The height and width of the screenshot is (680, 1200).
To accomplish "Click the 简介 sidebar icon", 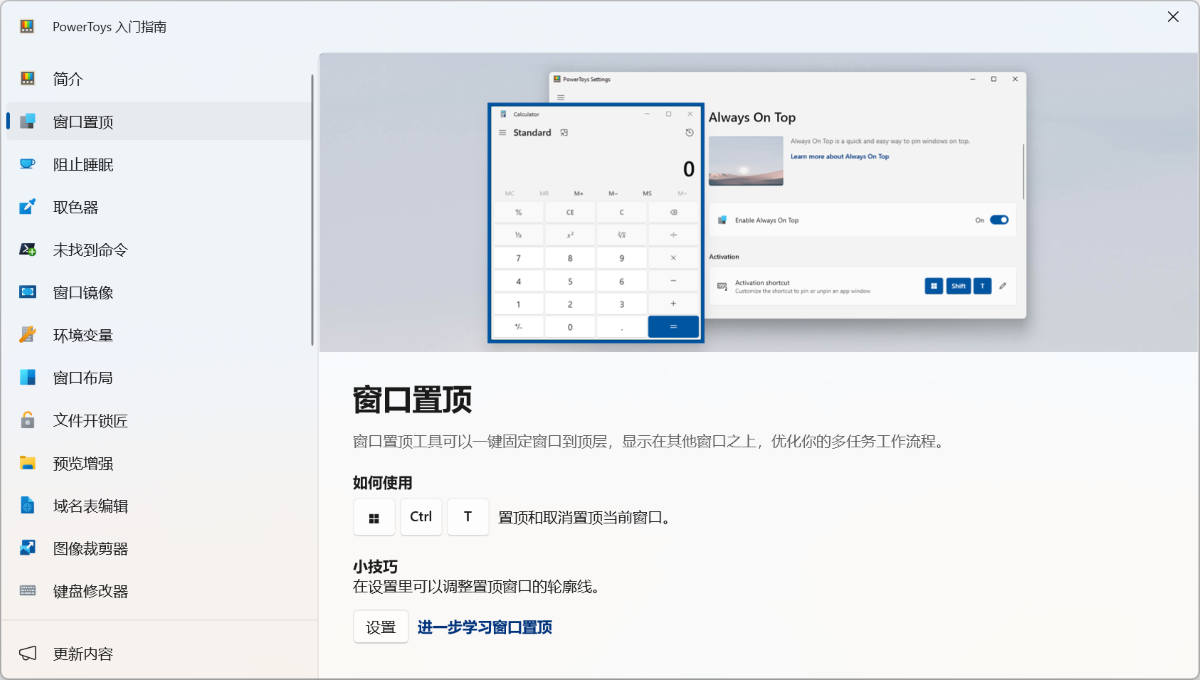I will pyautogui.click(x=28, y=79).
